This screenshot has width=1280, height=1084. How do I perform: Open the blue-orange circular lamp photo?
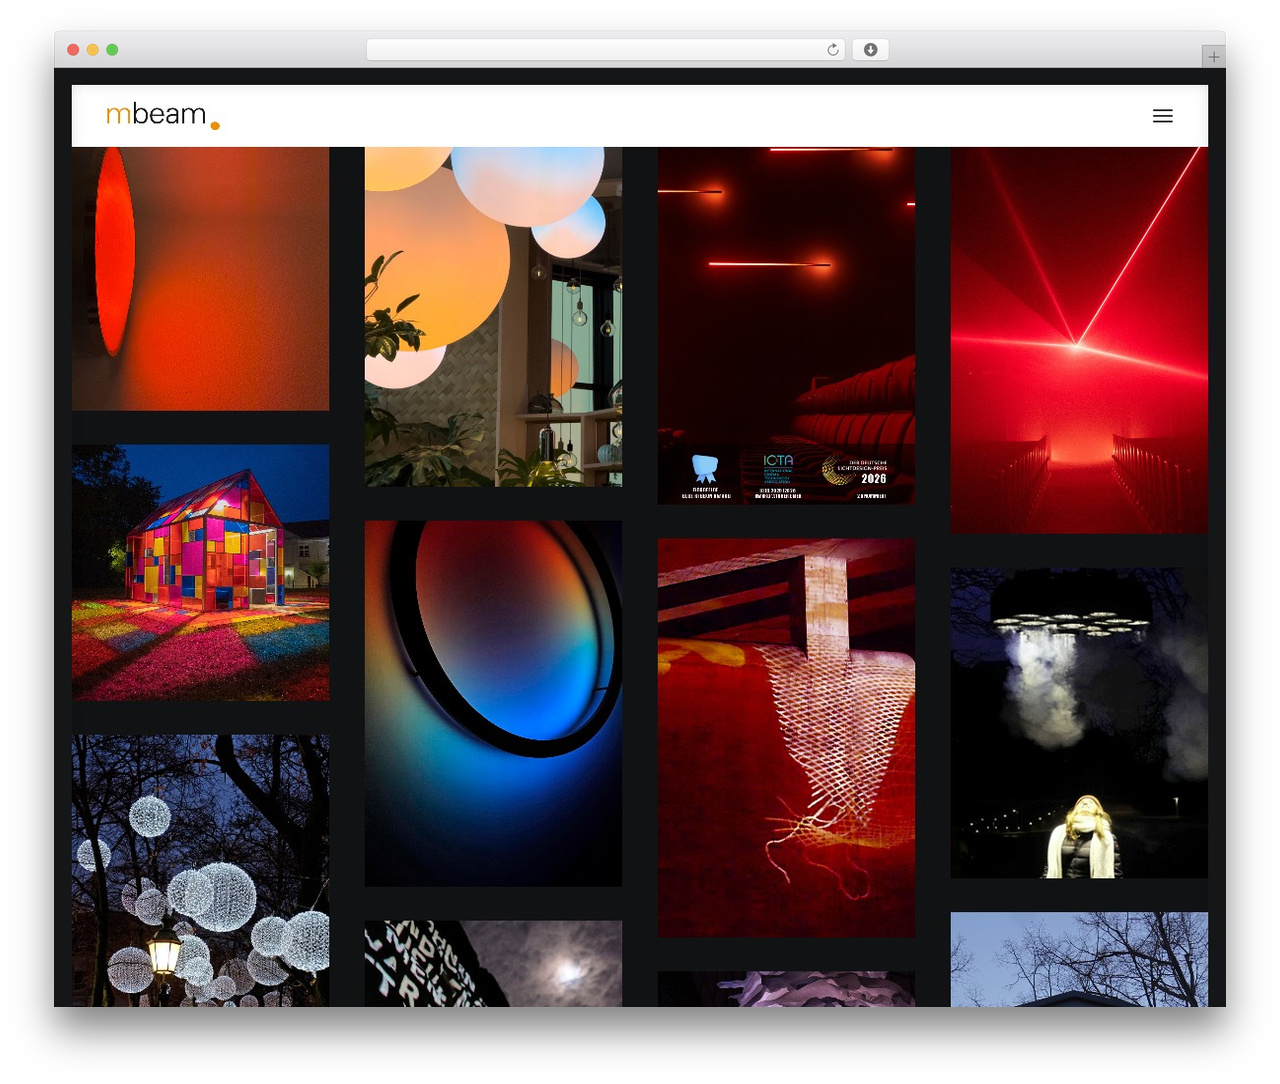[493, 704]
